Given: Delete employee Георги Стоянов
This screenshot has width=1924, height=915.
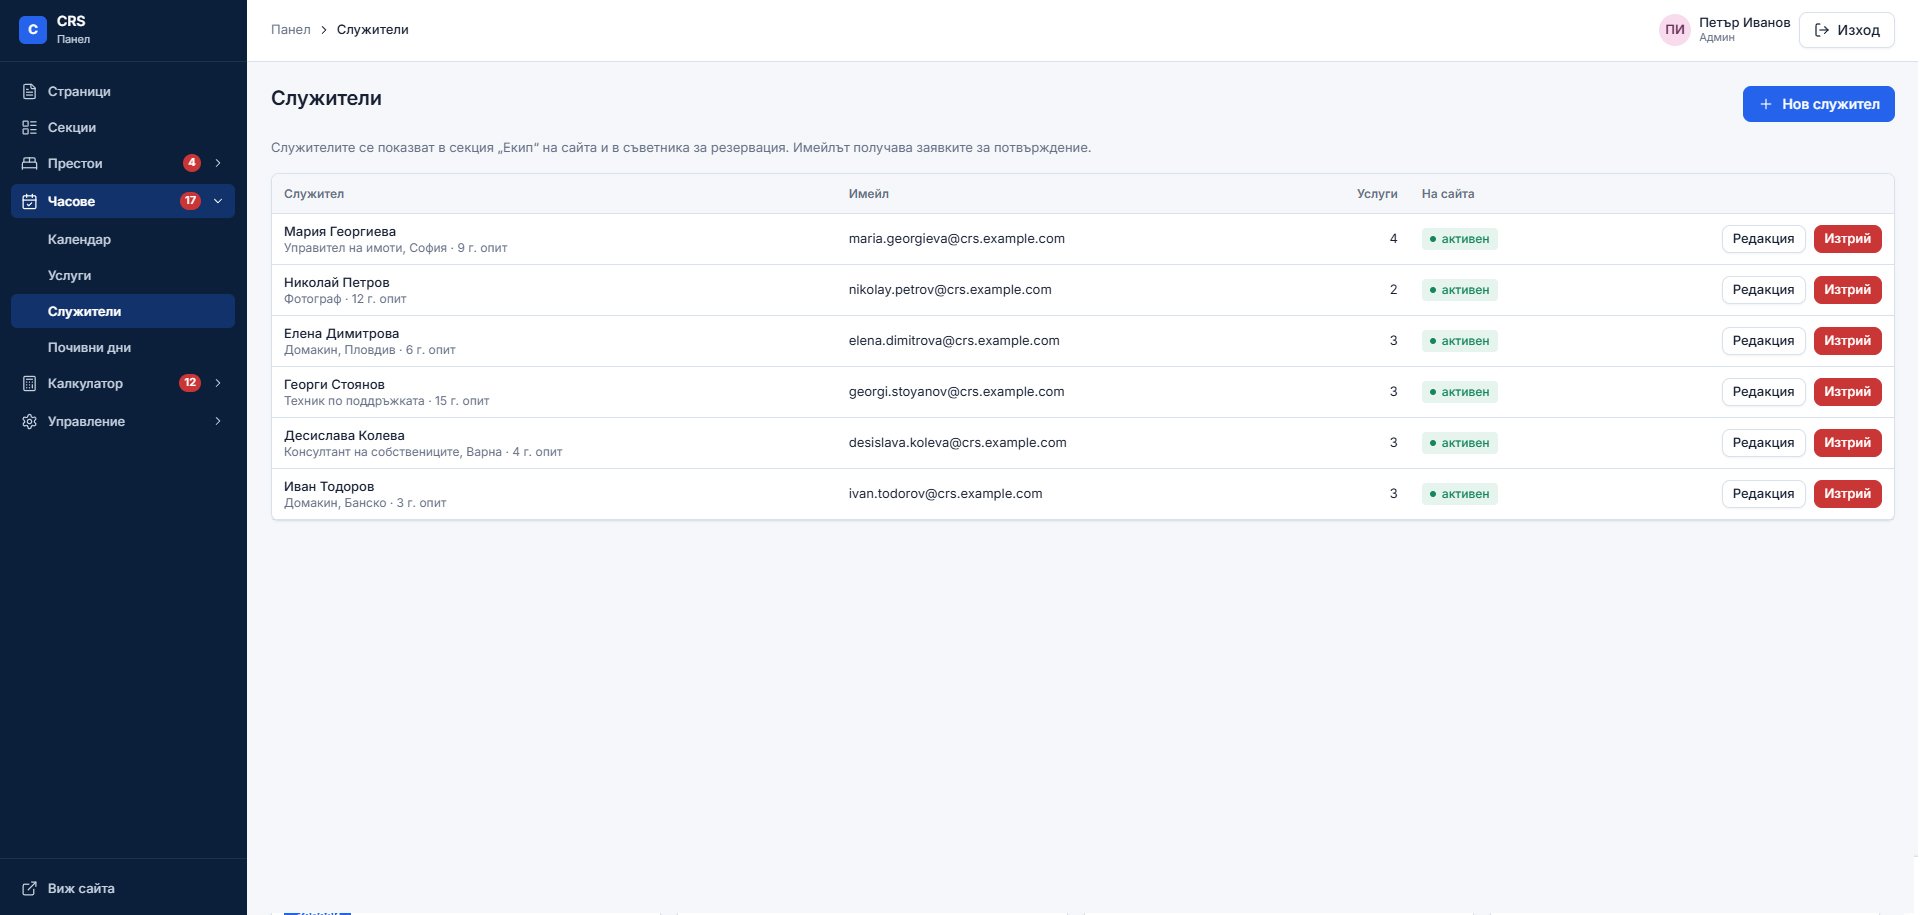Looking at the screenshot, I should 1847,392.
